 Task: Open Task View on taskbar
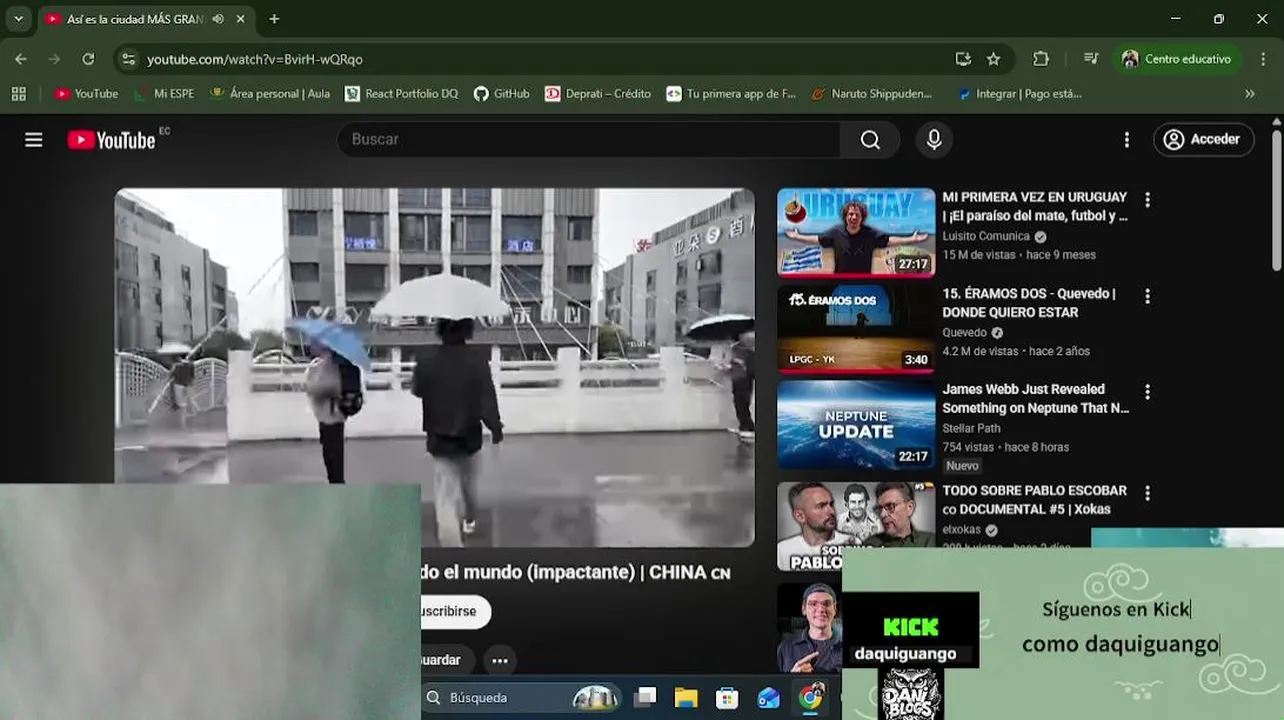646,697
